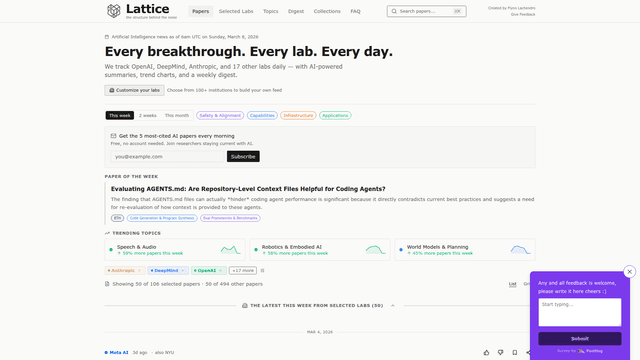This screenshot has height=360, width=640.
Task: Click the OpenAI lab chip label
Action: (207, 271)
